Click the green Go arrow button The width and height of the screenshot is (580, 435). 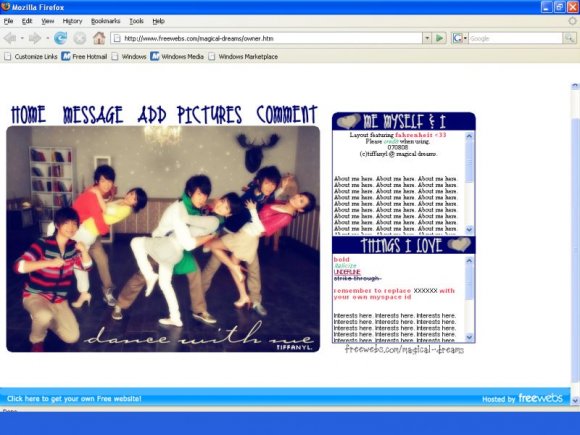(x=439, y=38)
